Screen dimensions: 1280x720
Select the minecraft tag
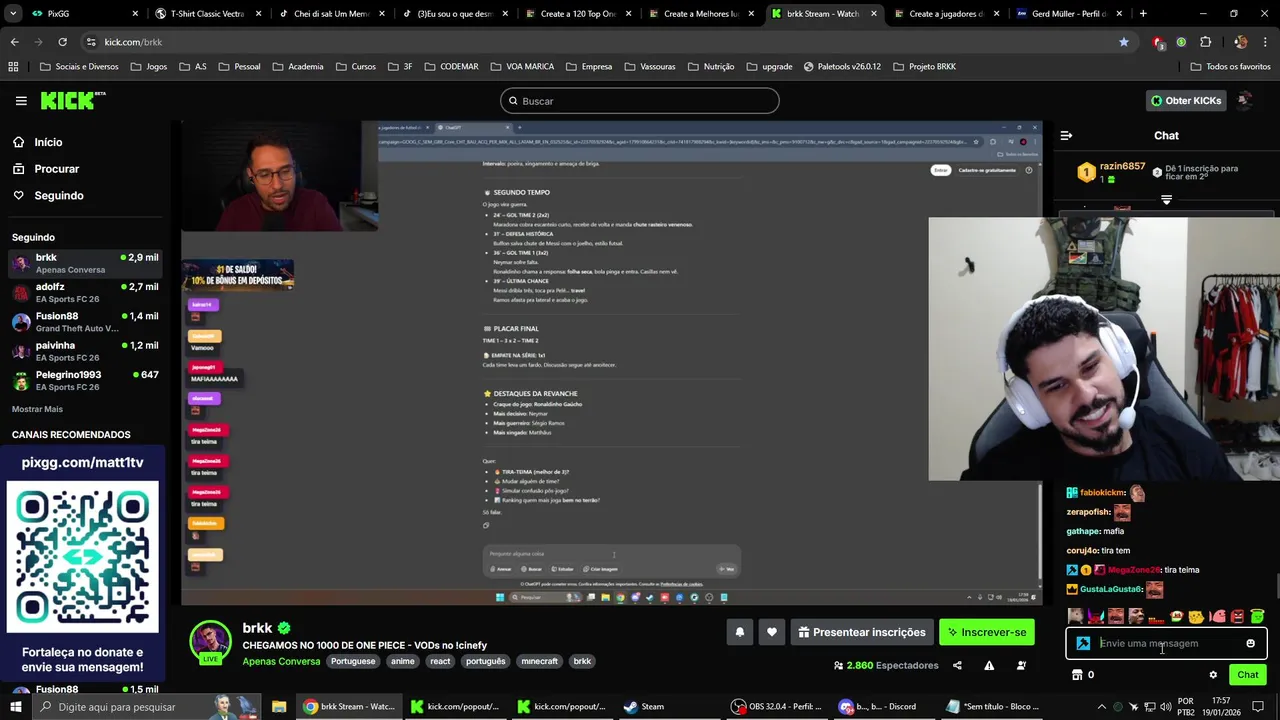coord(540,661)
